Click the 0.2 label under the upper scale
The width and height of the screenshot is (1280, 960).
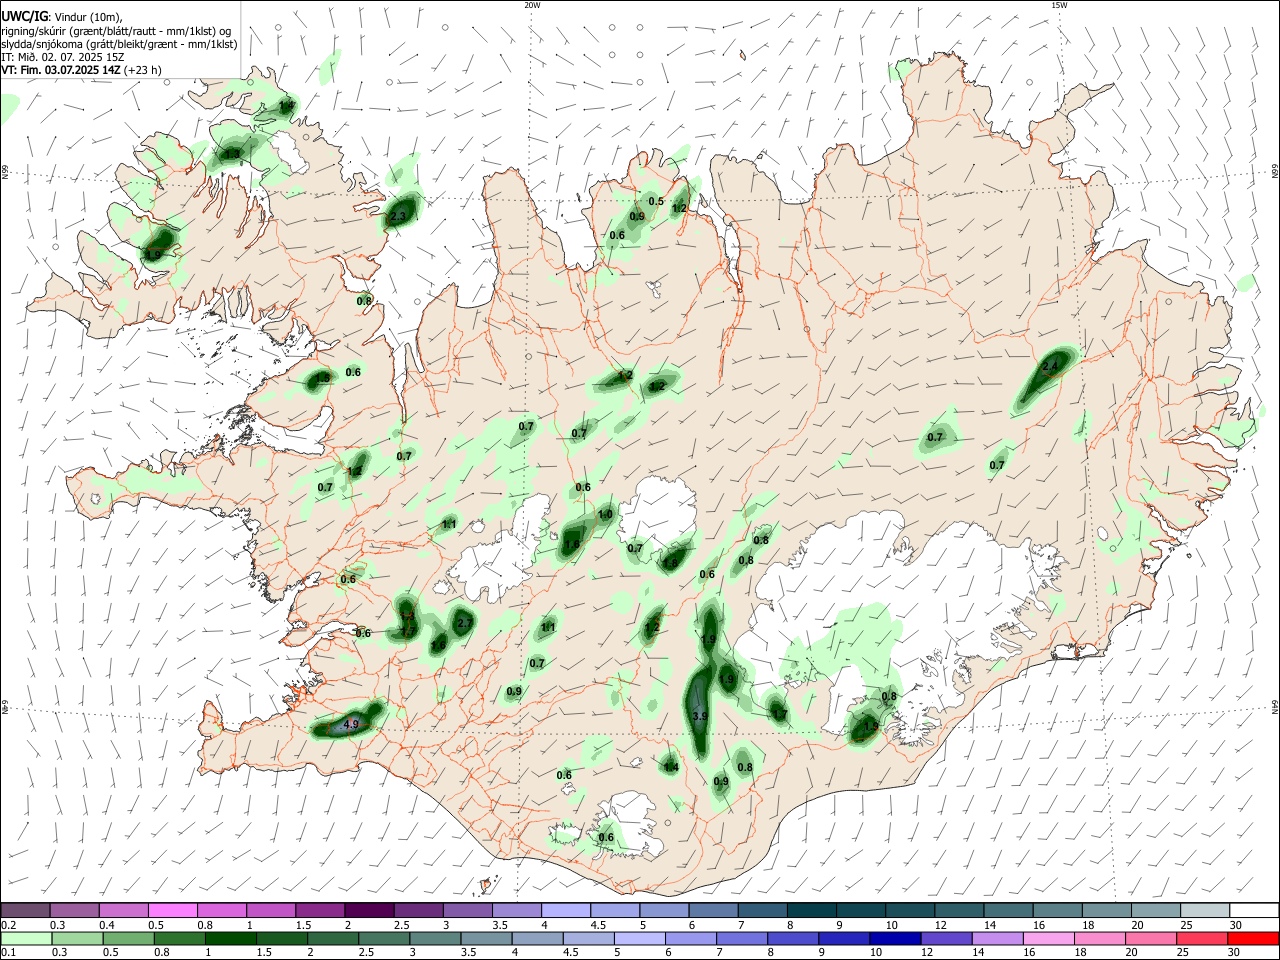(8, 925)
